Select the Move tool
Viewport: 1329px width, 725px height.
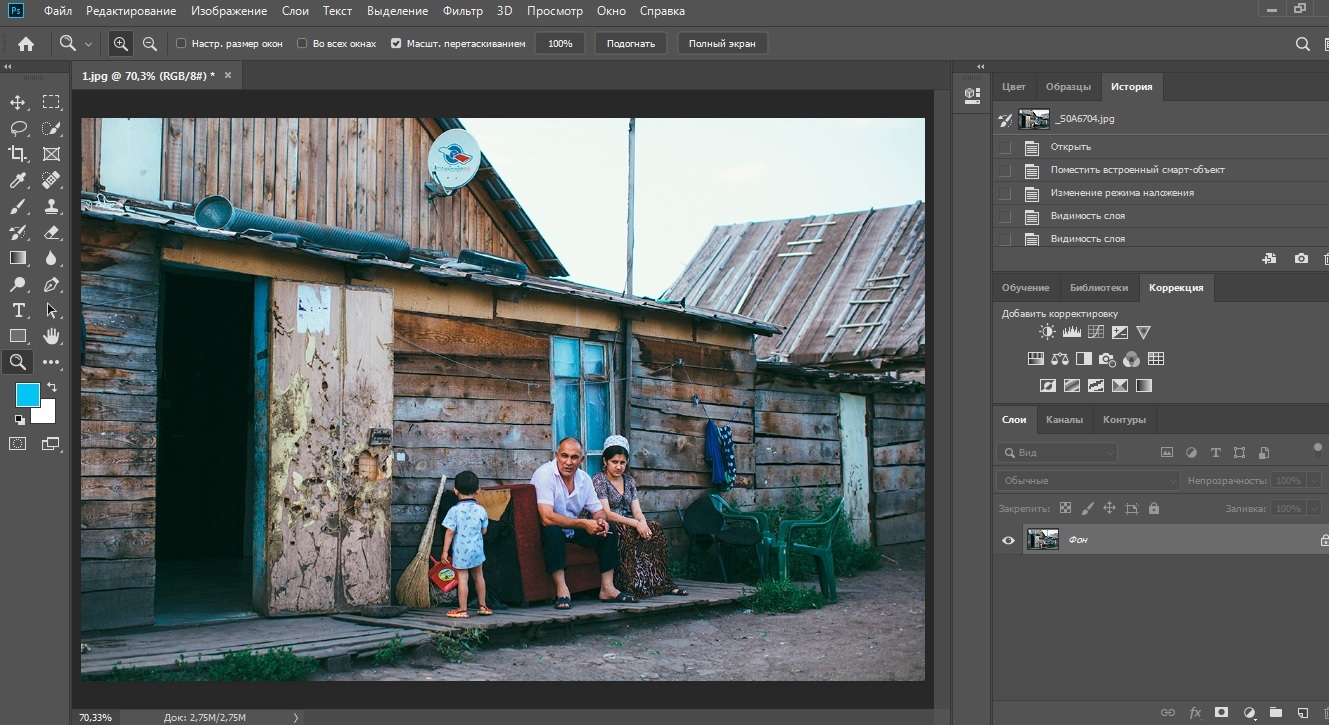(x=18, y=102)
